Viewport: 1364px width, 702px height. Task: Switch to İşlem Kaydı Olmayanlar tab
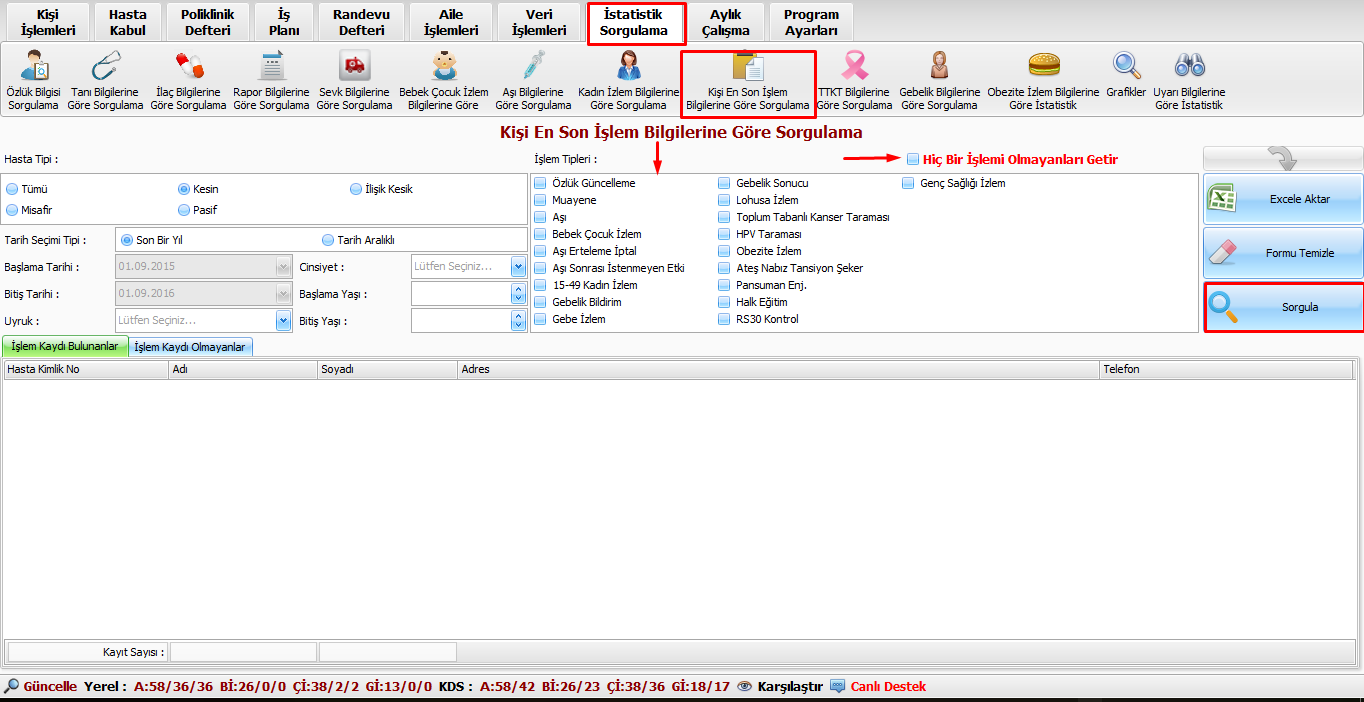[x=190, y=347]
